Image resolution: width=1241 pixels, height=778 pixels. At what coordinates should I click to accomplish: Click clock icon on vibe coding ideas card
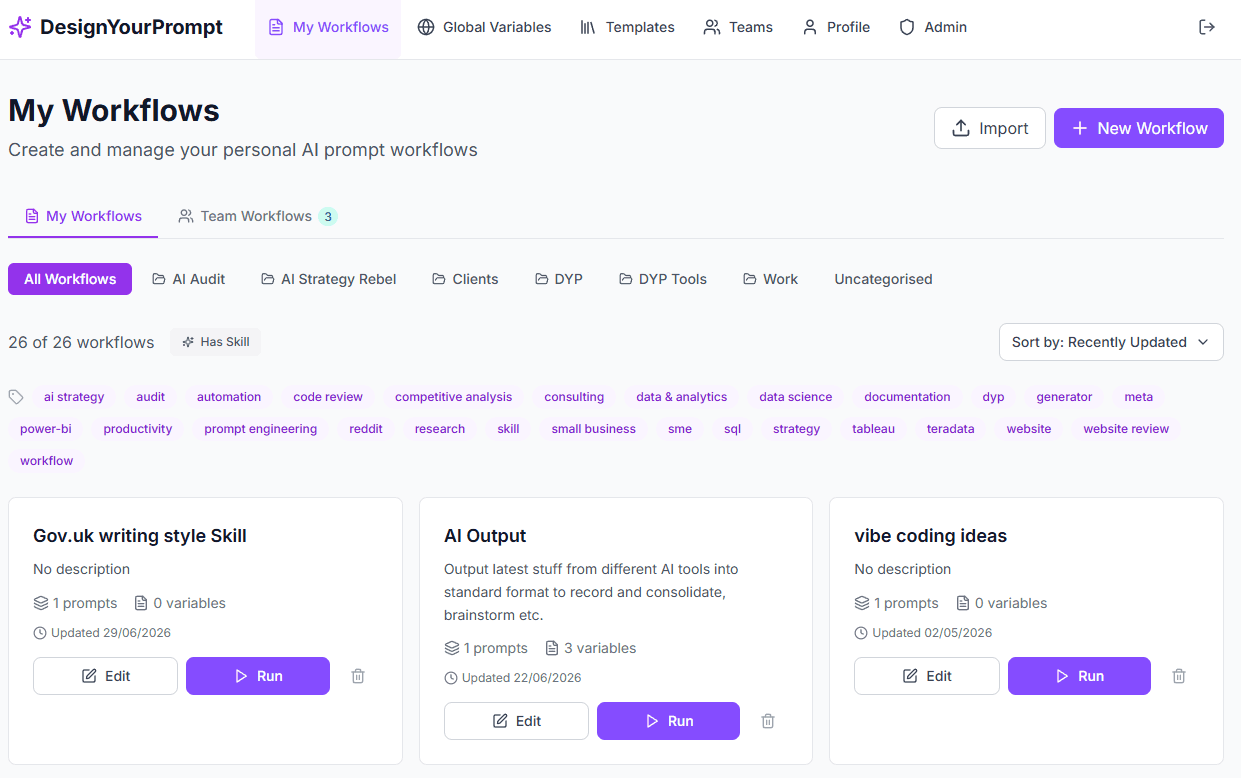[x=861, y=633]
